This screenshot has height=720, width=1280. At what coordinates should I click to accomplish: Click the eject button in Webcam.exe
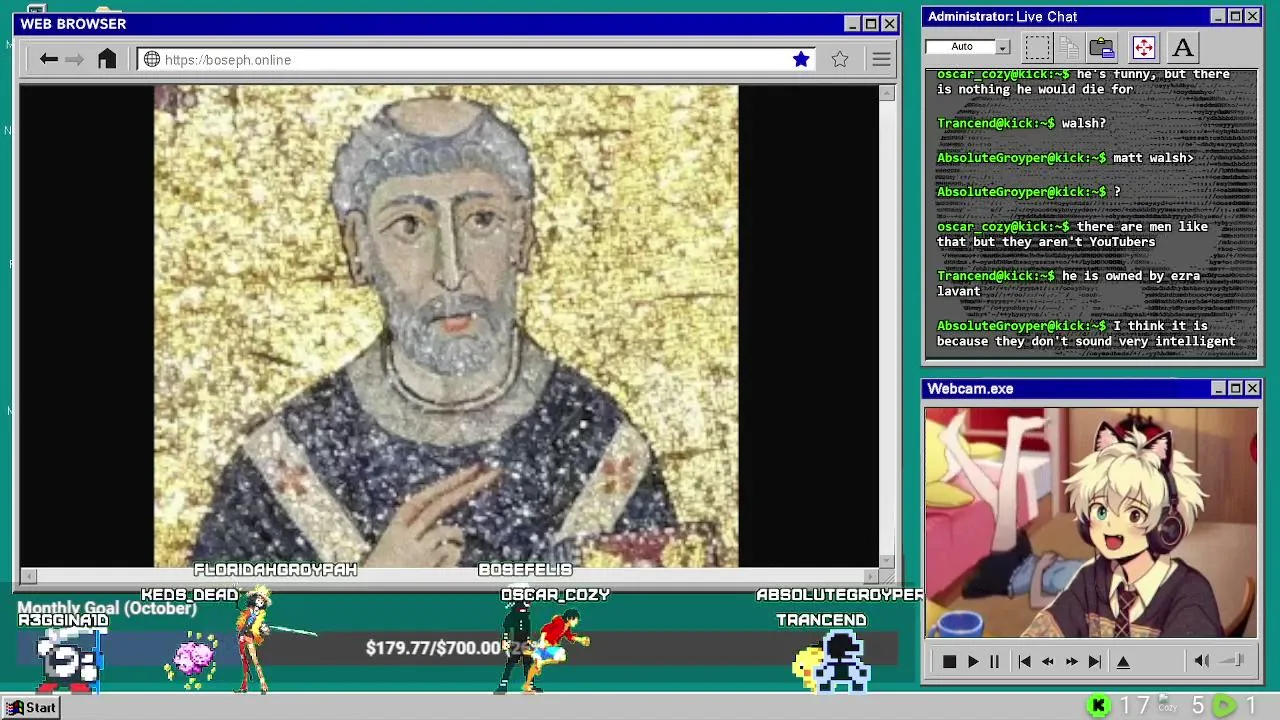1123,661
